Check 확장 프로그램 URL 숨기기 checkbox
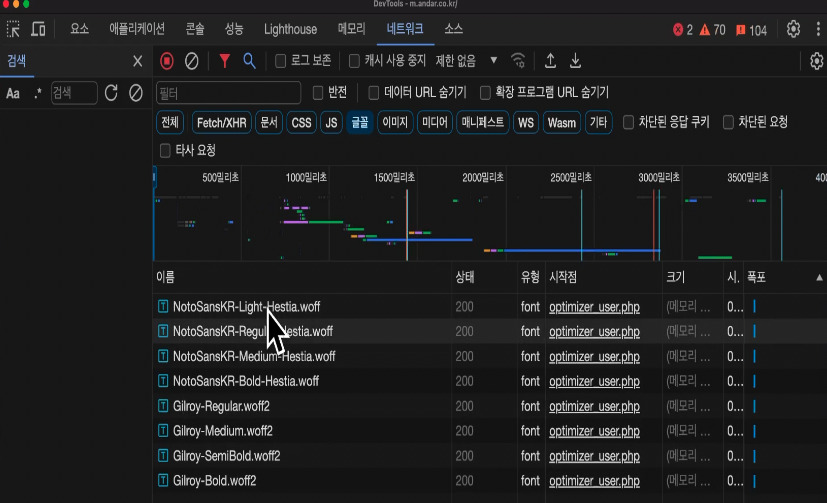The image size is (827, 503). (485, 93)
